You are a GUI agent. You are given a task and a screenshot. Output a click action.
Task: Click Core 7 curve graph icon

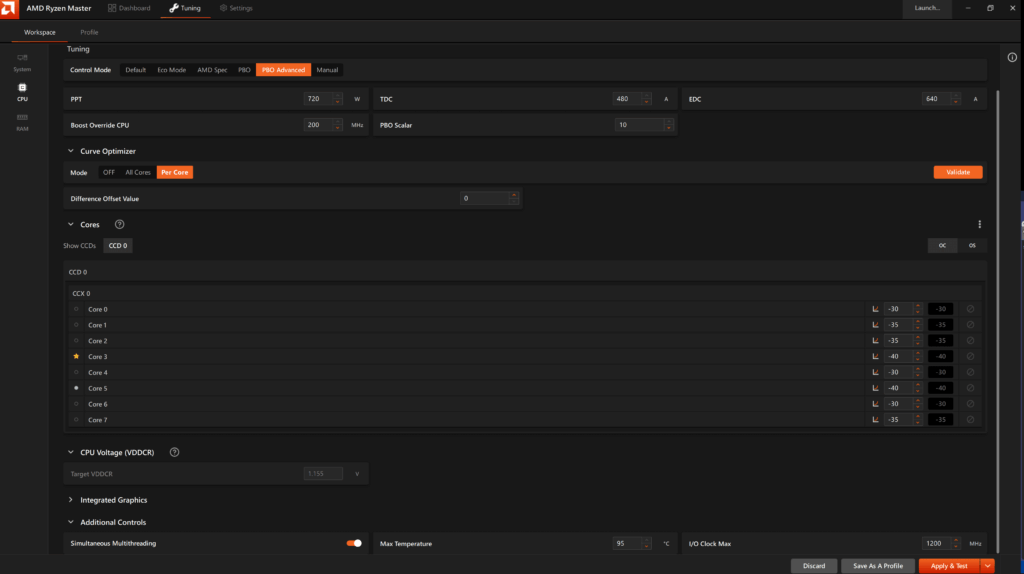pos(875,419)
